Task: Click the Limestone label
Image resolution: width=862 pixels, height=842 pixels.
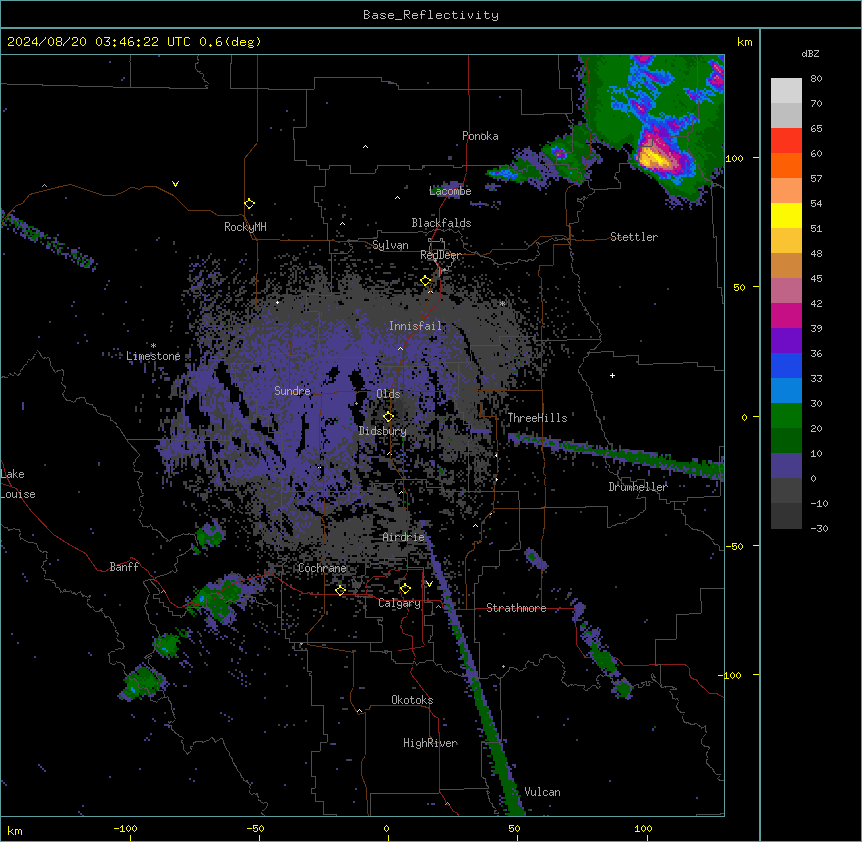Action: pyautogui.click(x=153, y=356)
